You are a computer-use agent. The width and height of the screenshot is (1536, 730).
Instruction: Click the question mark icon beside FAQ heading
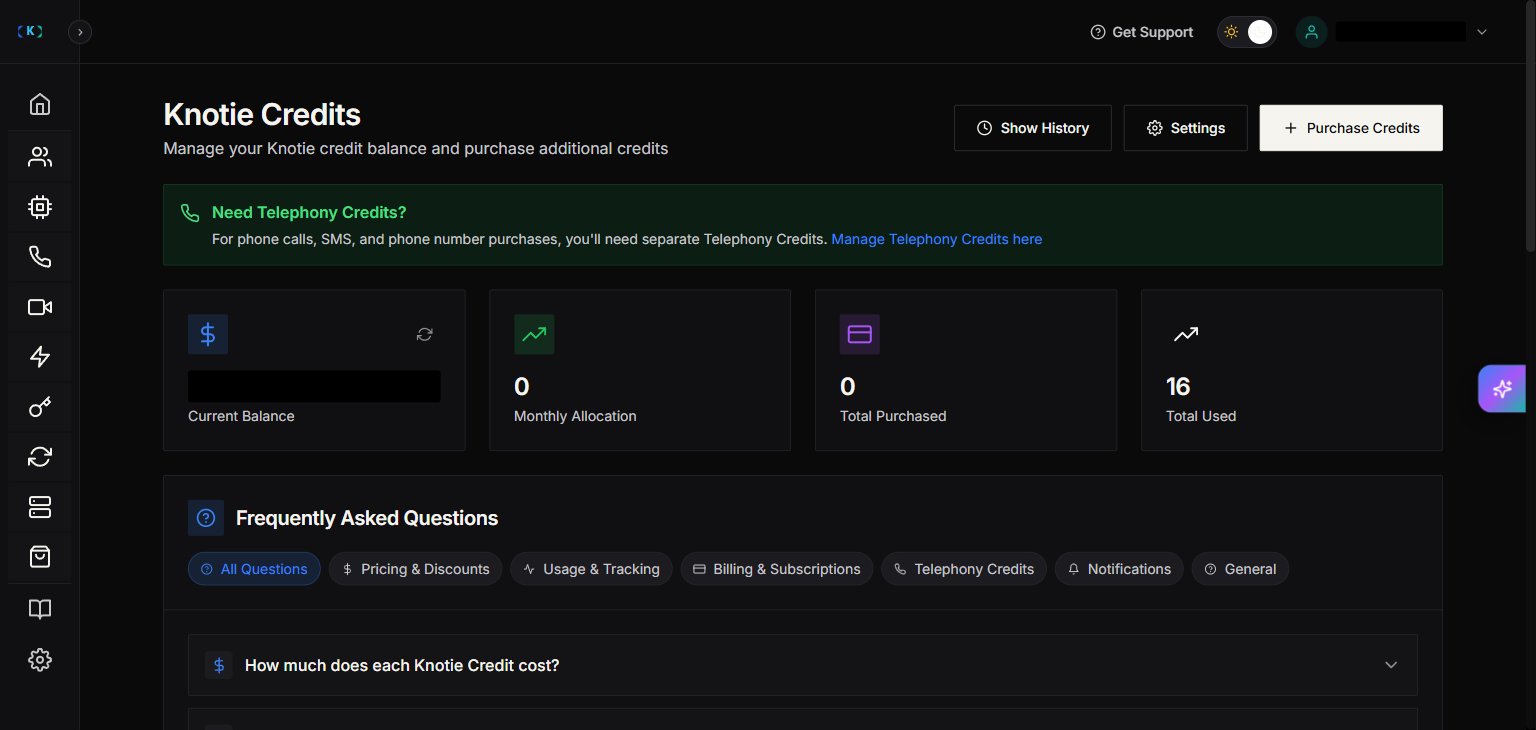(206, 518)
